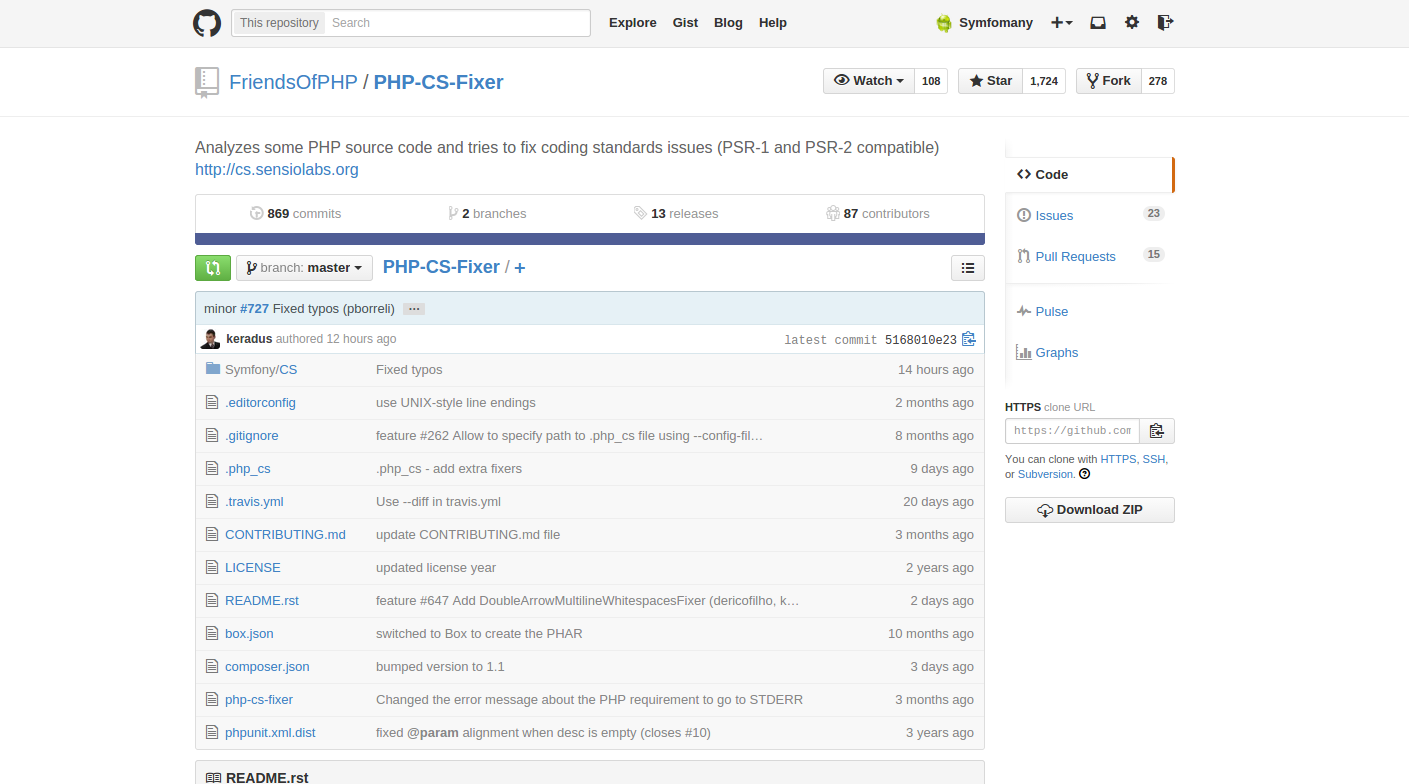Click the Subversion clone option link
The width and height of the screenshot is (1409, 784).
tap(1045, 474)
